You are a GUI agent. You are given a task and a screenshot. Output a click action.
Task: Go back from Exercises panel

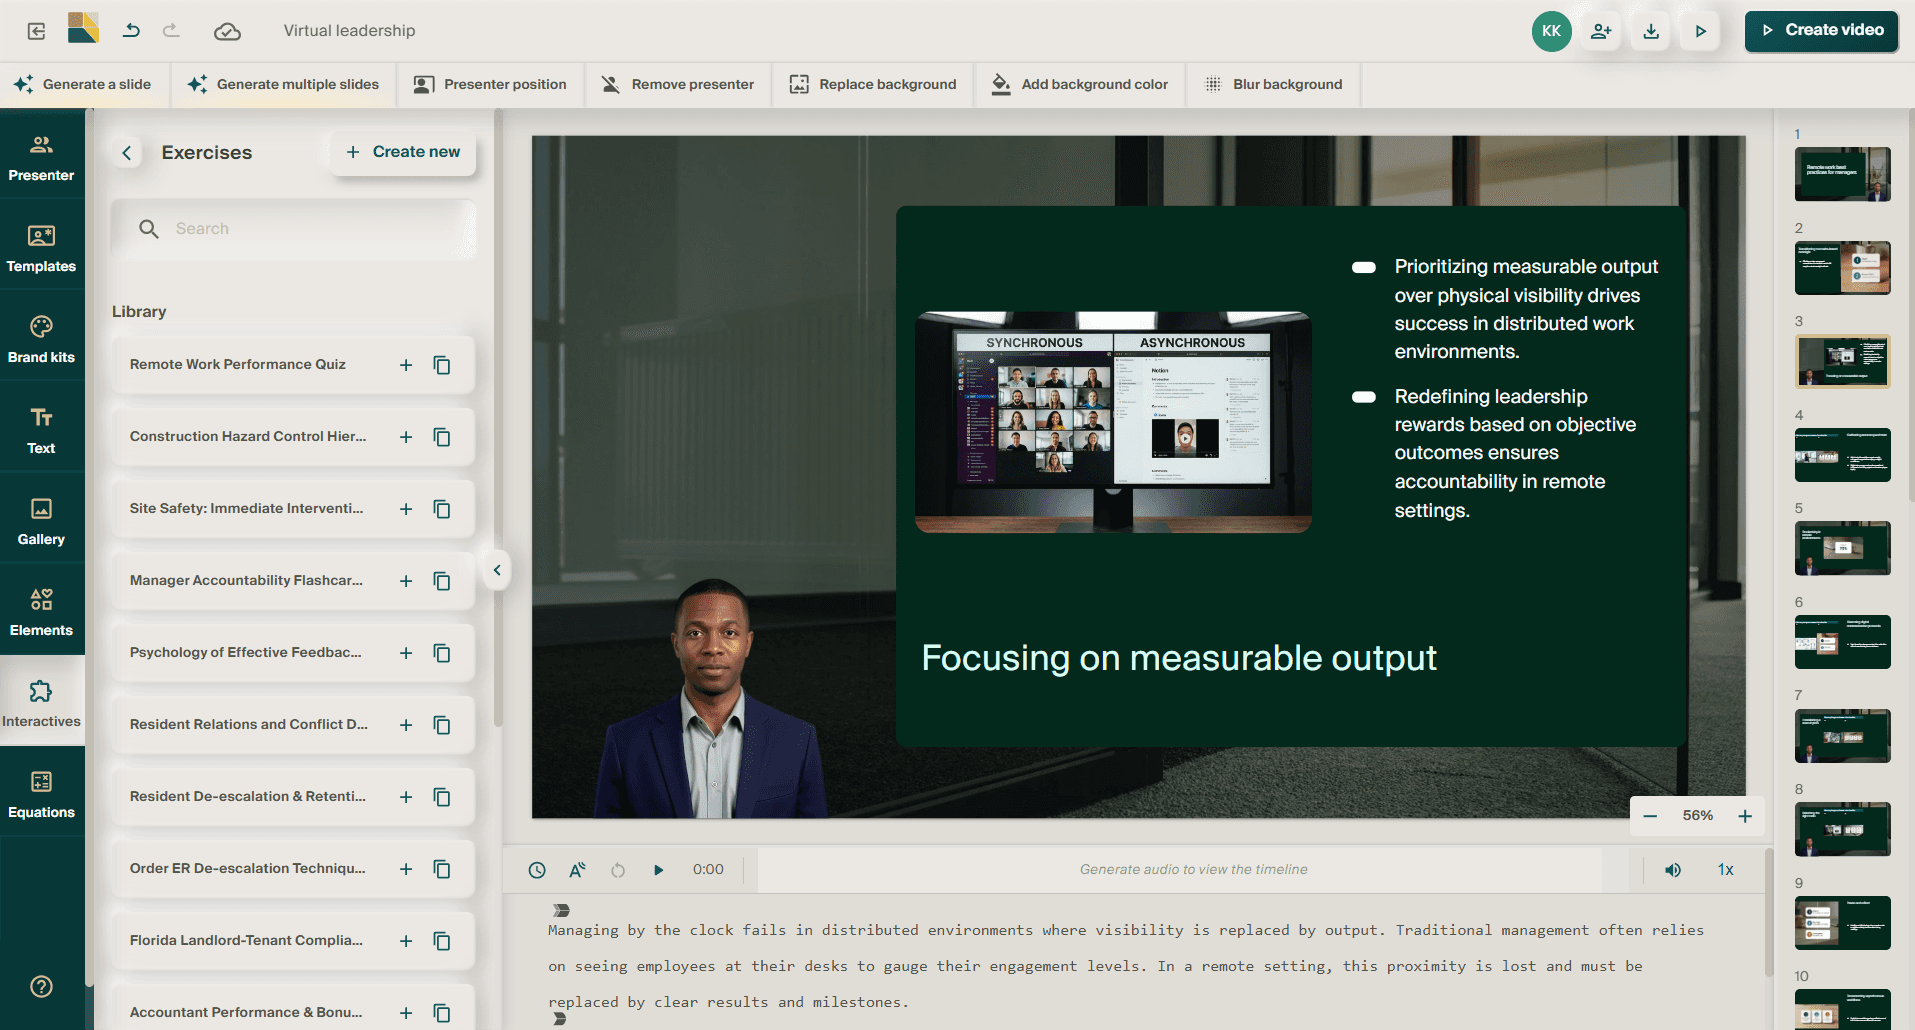point(127,153)
